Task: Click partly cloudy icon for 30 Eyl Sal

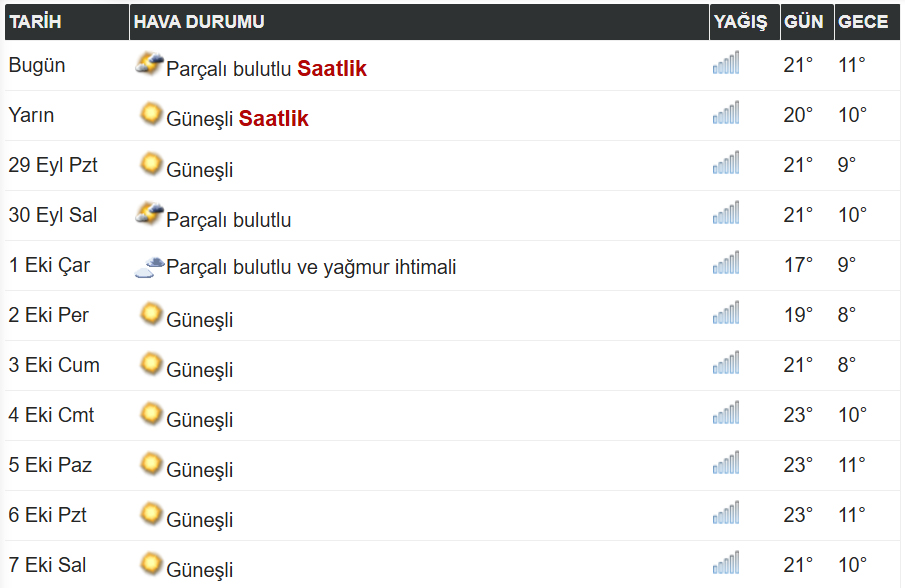Action: coord(149,214)
